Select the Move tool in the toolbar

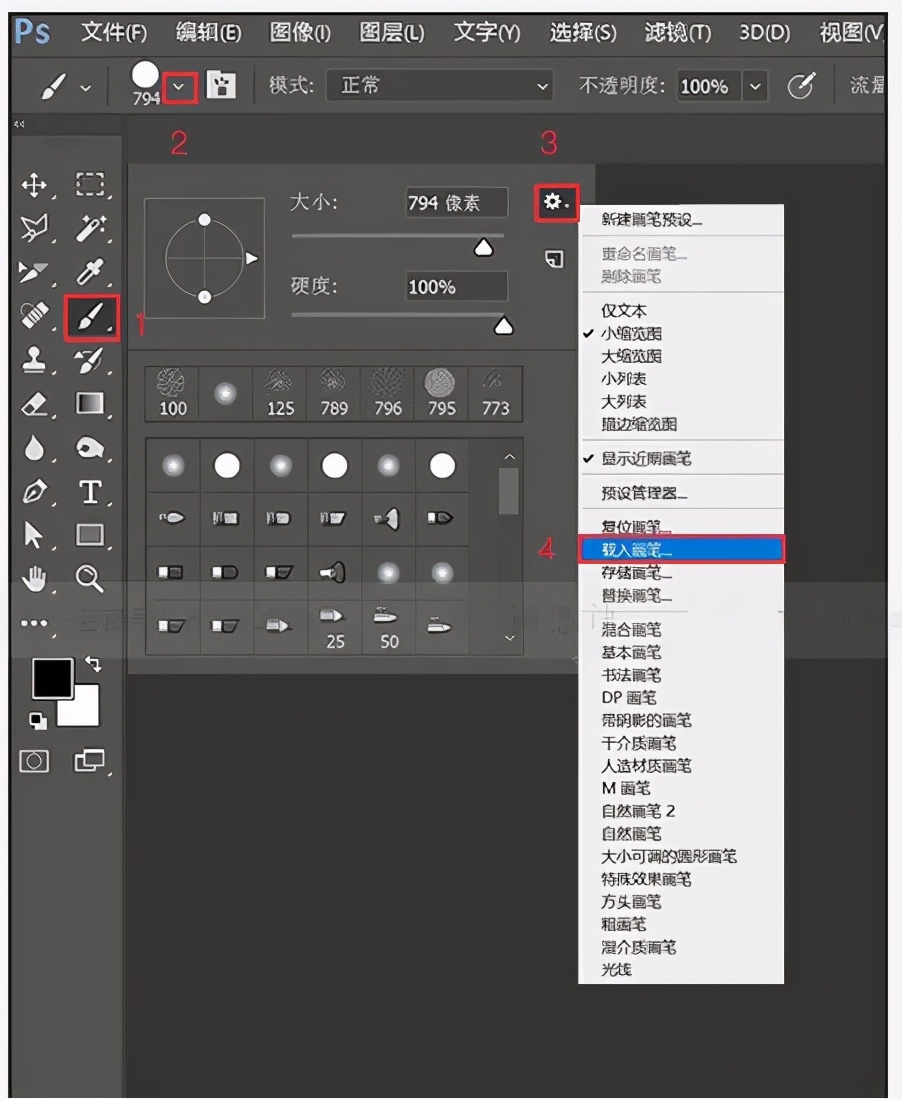pyautogui.click(x=34, y=184)
